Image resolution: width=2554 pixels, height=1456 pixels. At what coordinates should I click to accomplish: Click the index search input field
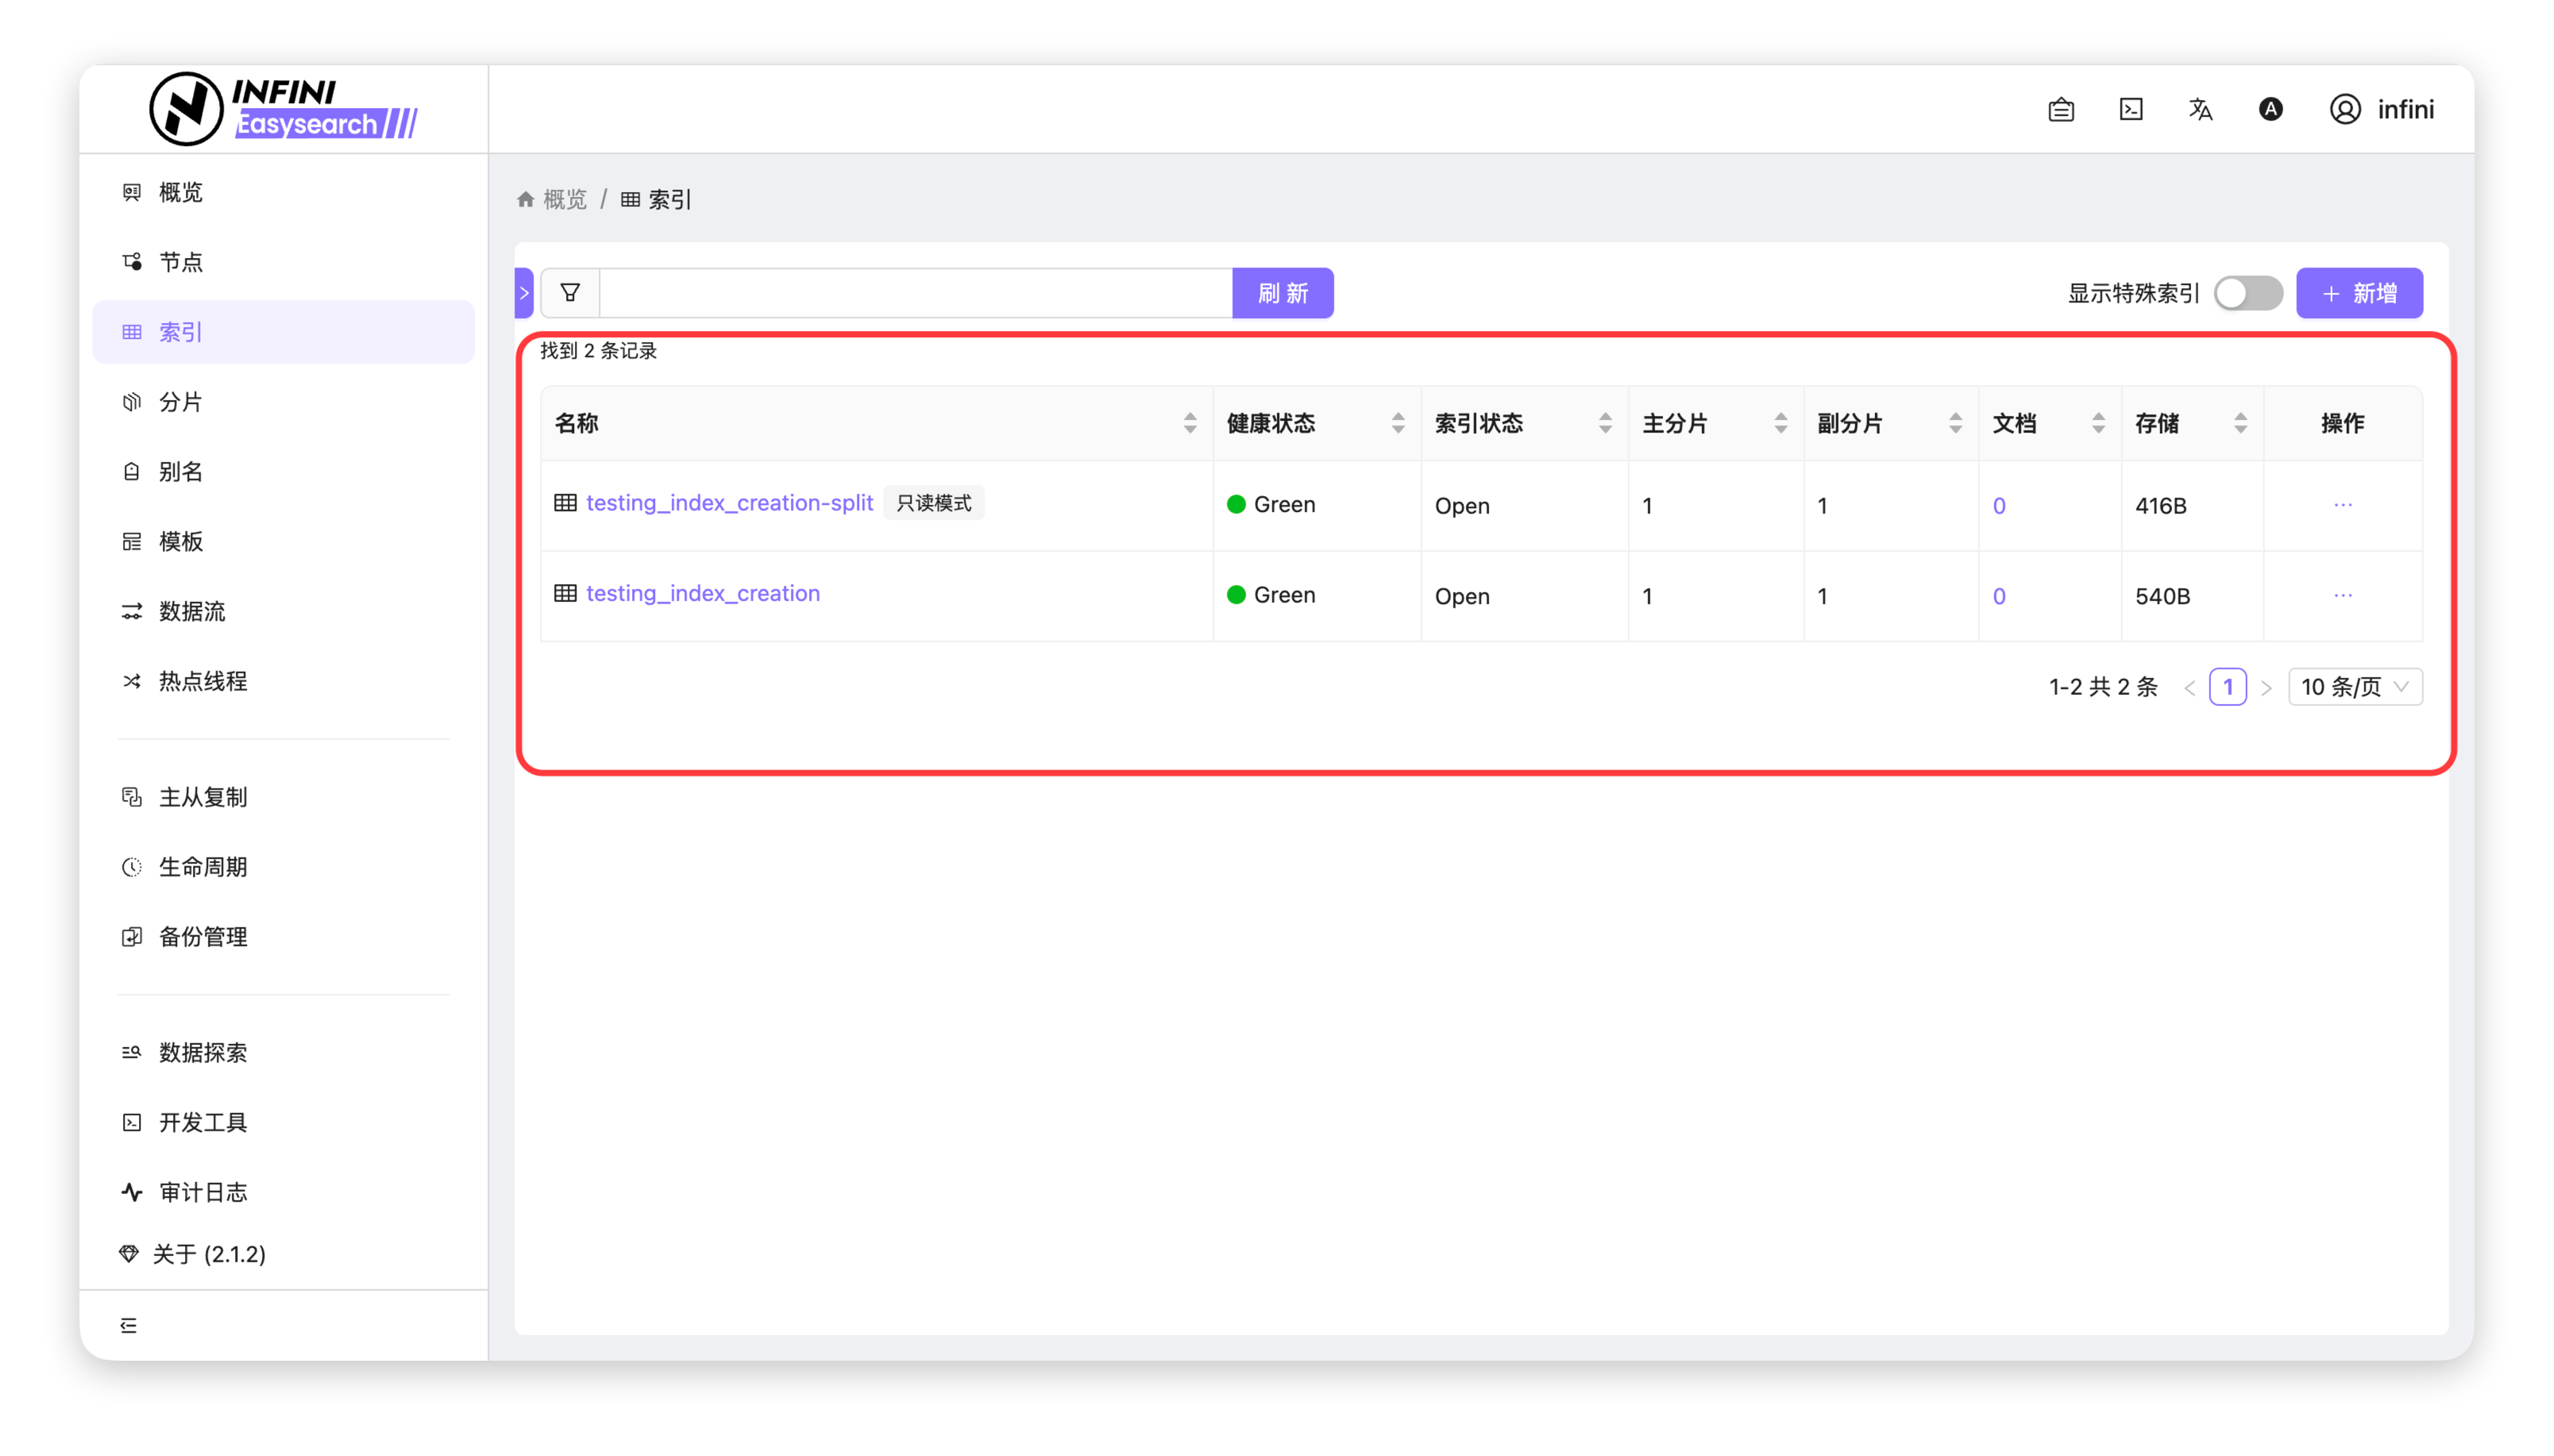tap(915, 293)
